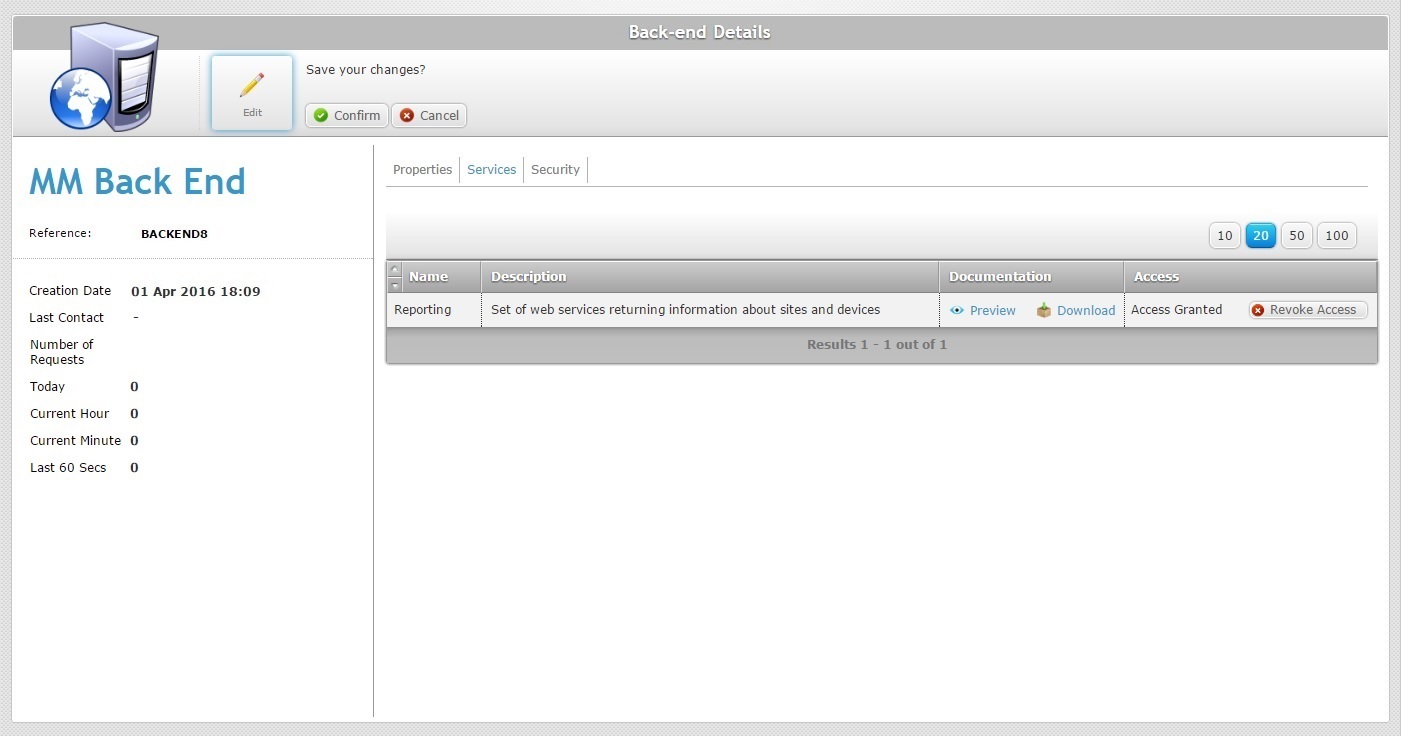Screen dimensions: 1401x736
Task: Click the Save your changes? prompt text
Action: [x=366, y=70]
